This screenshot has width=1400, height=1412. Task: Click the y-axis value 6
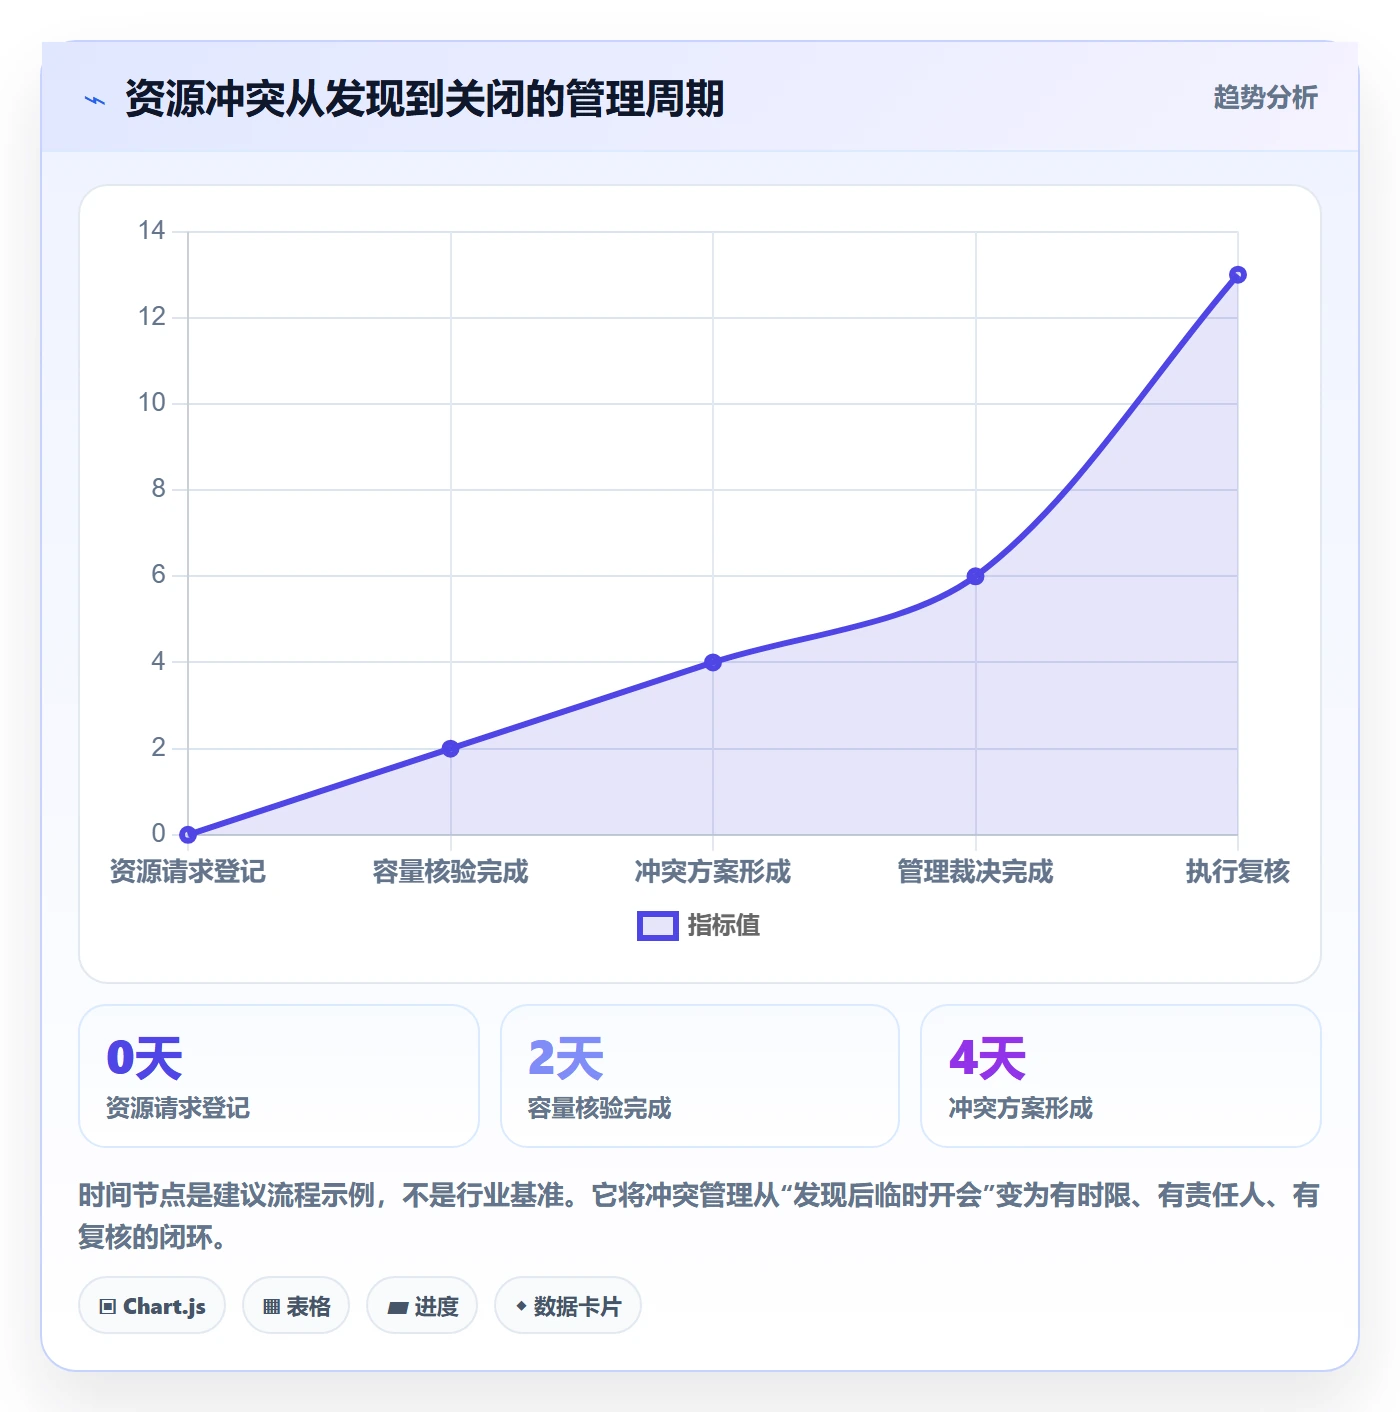pos(158,575)
